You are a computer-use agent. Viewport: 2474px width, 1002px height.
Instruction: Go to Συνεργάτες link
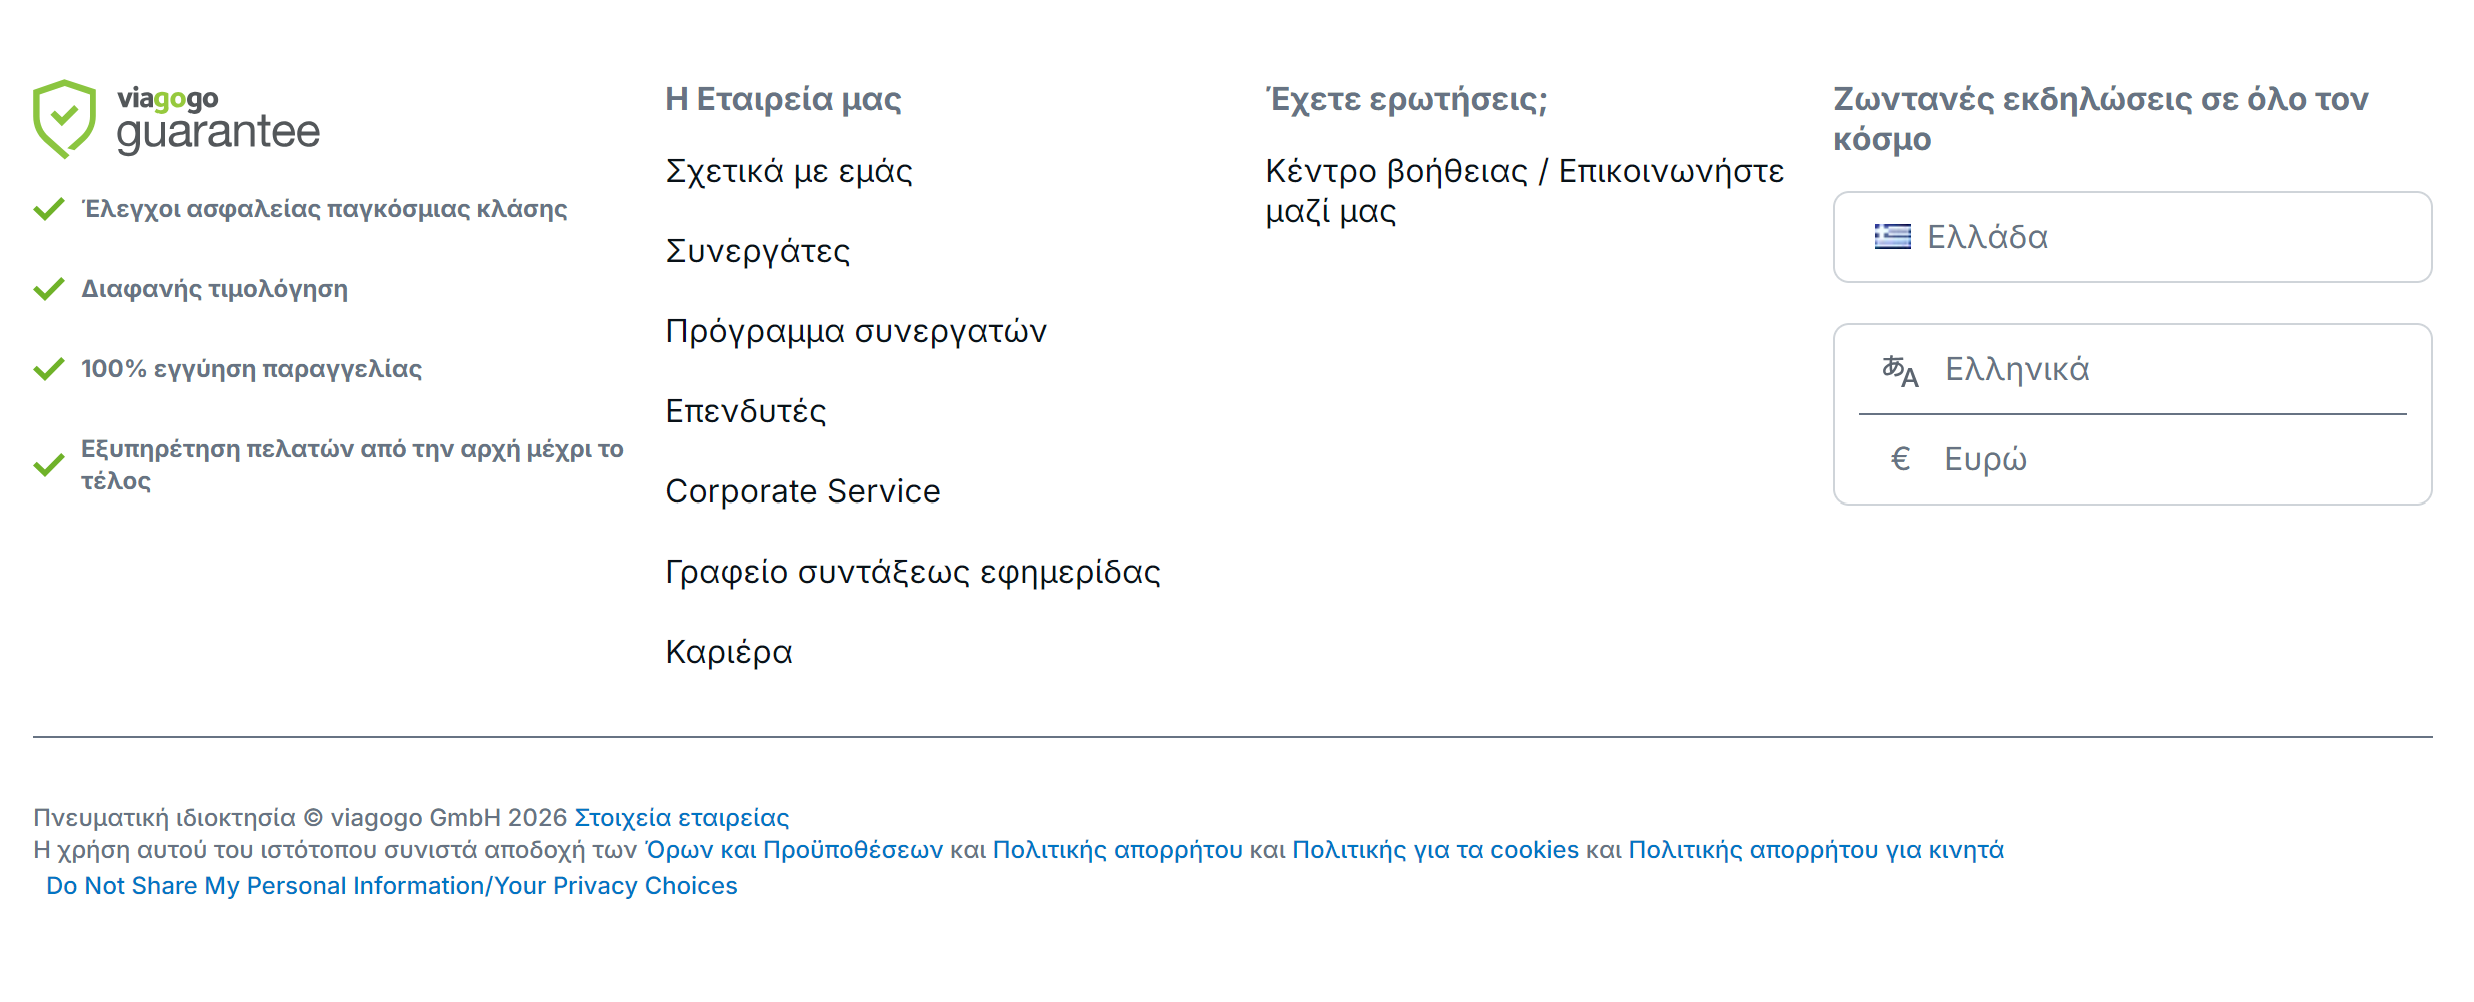tap(758, 252)
